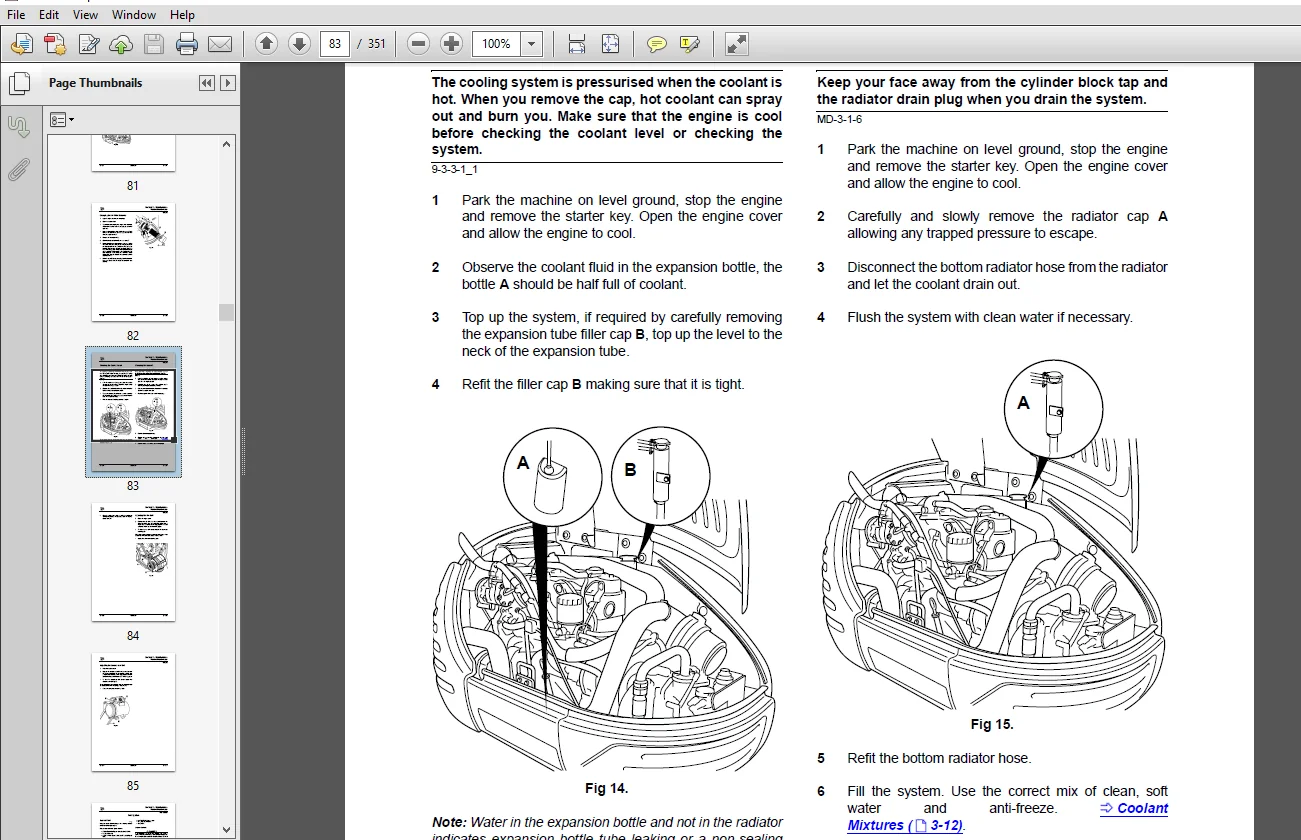Open the zoom level dropdown arrow
1301x840 pixels.
(531, 44)
